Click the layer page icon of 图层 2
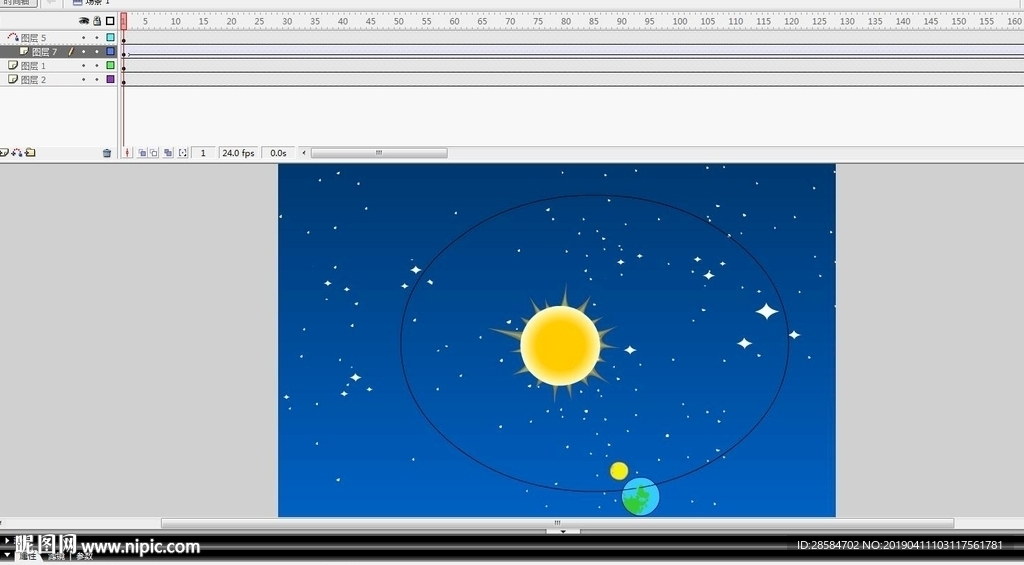 pos(12,79)
